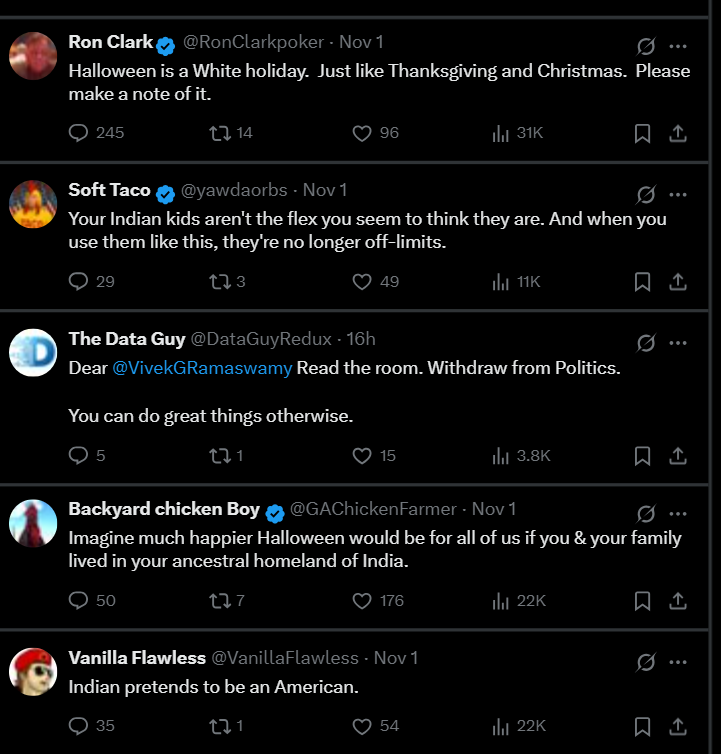Reply to the Vanilla Flawless tweet
Image resolution: width=721 pixels, height=754 pixels.
[x=79, y=726]
